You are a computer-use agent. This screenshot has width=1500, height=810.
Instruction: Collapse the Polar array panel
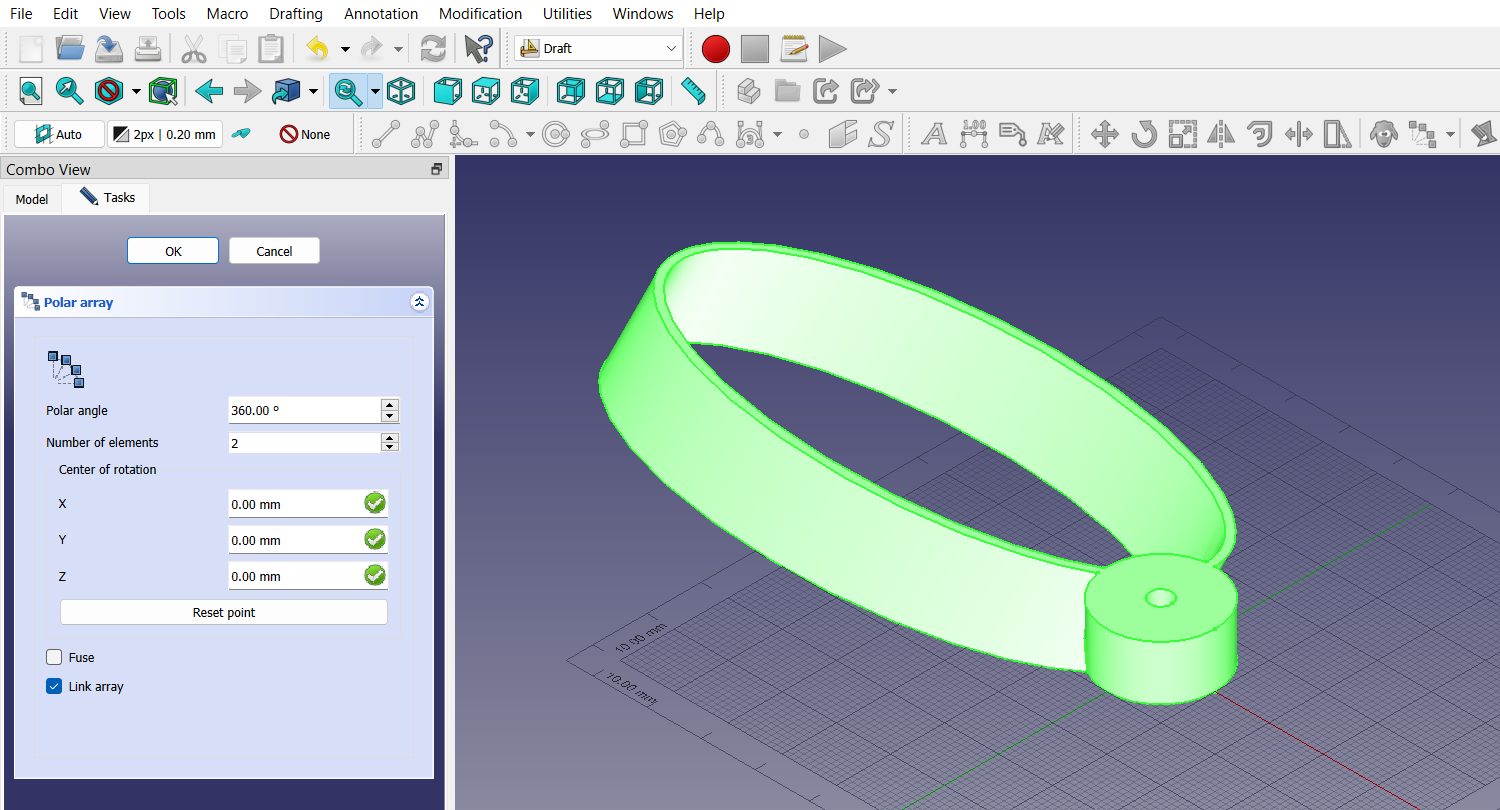[419, 301]
